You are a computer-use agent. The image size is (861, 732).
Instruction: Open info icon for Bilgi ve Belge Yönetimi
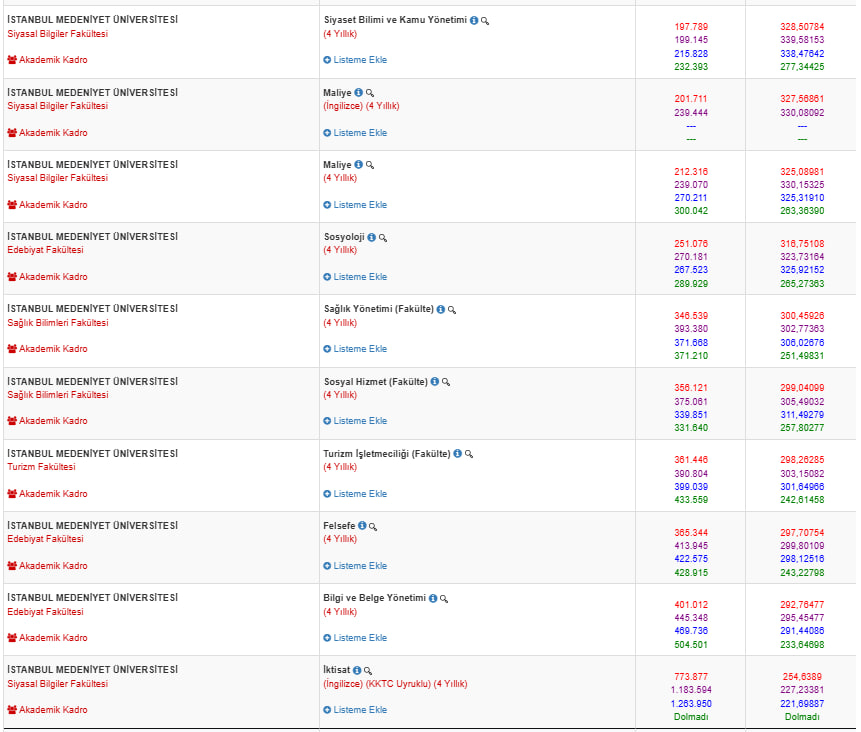pyautogui.click(x=433, y=598)
